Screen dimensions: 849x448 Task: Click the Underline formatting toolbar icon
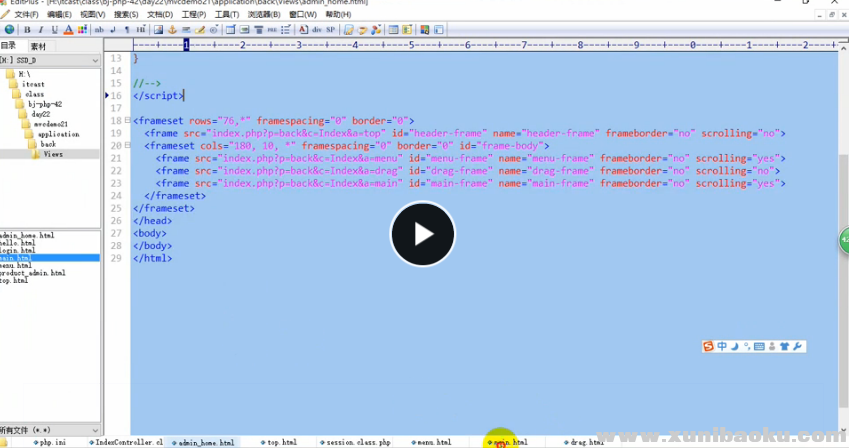coord(54,30)
